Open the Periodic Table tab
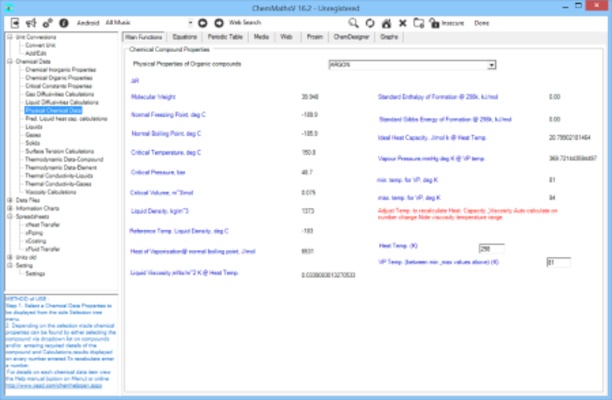The width and height of the screenshot is (612, 400). [225, 37]
